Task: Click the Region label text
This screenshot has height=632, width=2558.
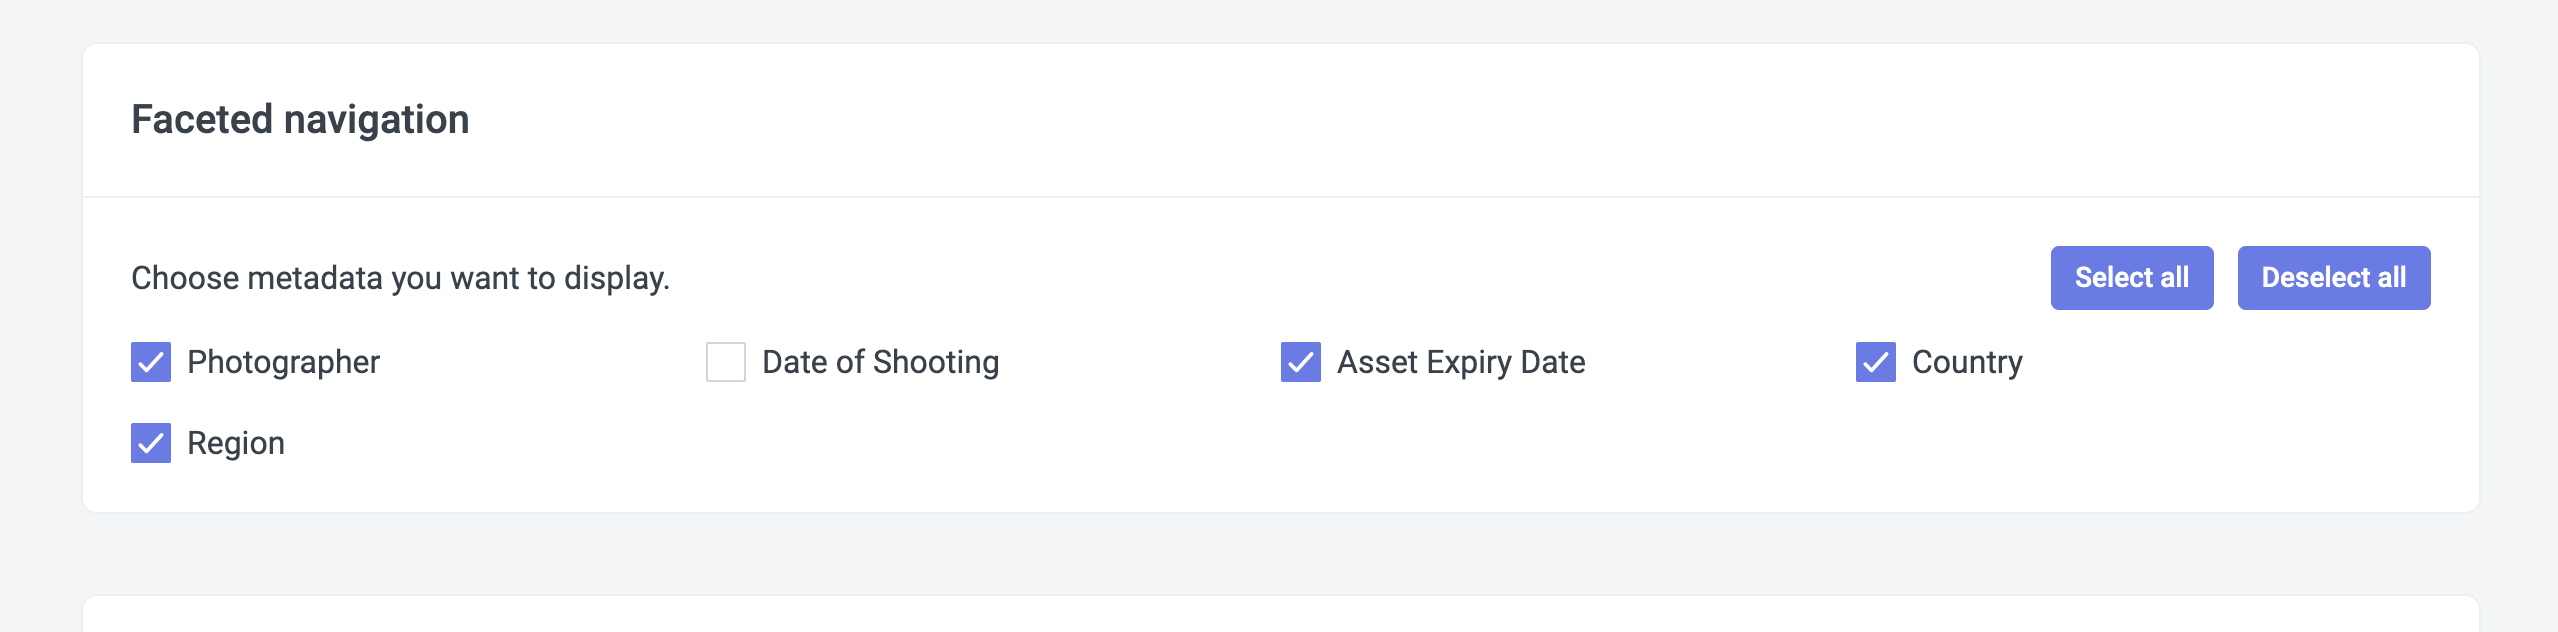Action: [236, 443]
